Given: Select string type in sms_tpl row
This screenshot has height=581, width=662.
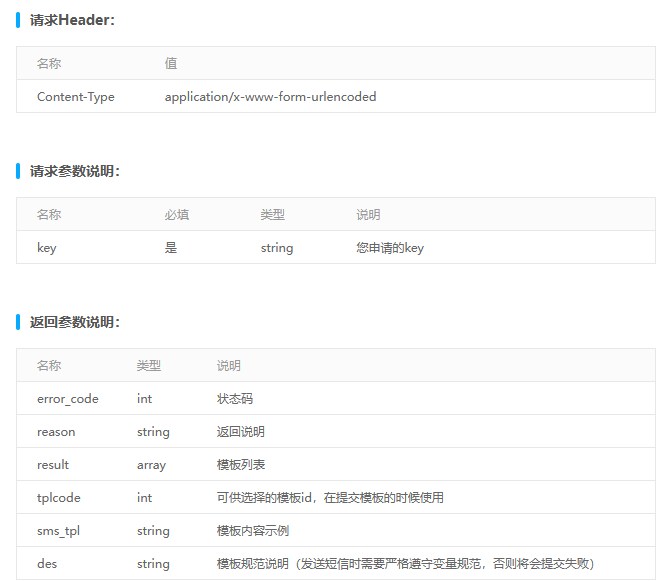Looking at the screenshot, I should [x=153, y=531].
